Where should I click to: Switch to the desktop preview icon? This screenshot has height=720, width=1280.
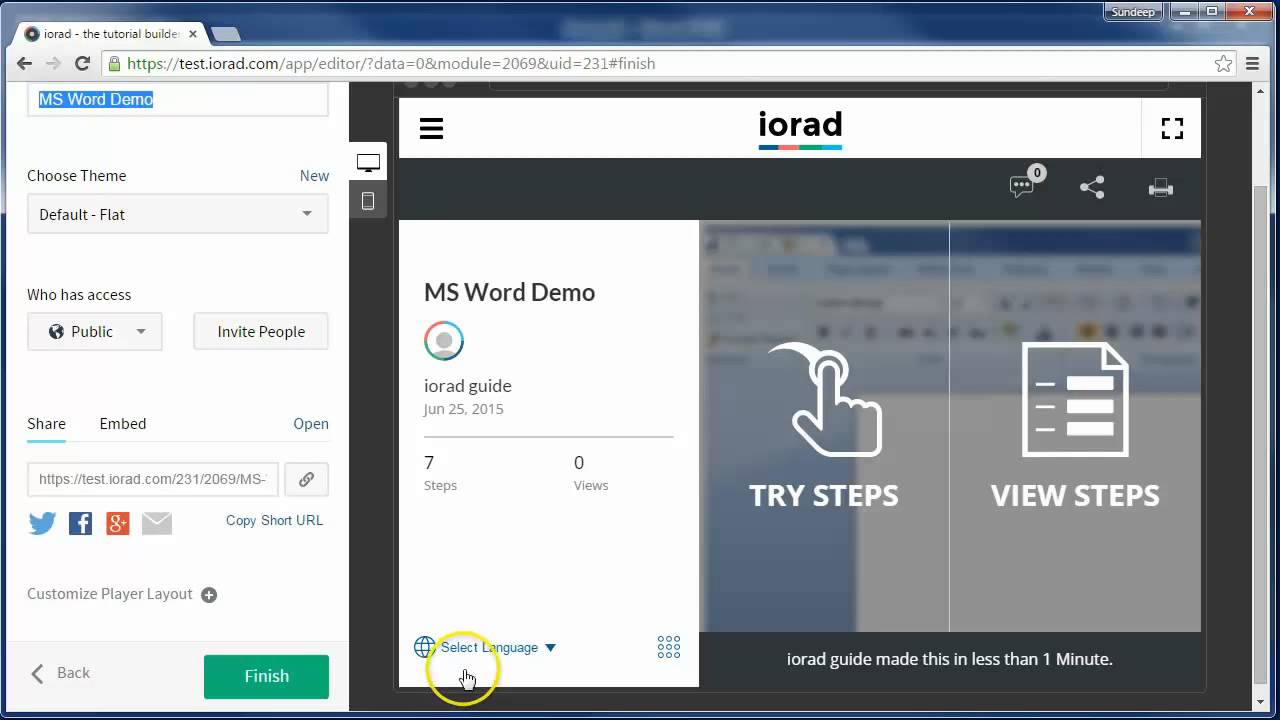pyautogui.click(x=368, y=163)
